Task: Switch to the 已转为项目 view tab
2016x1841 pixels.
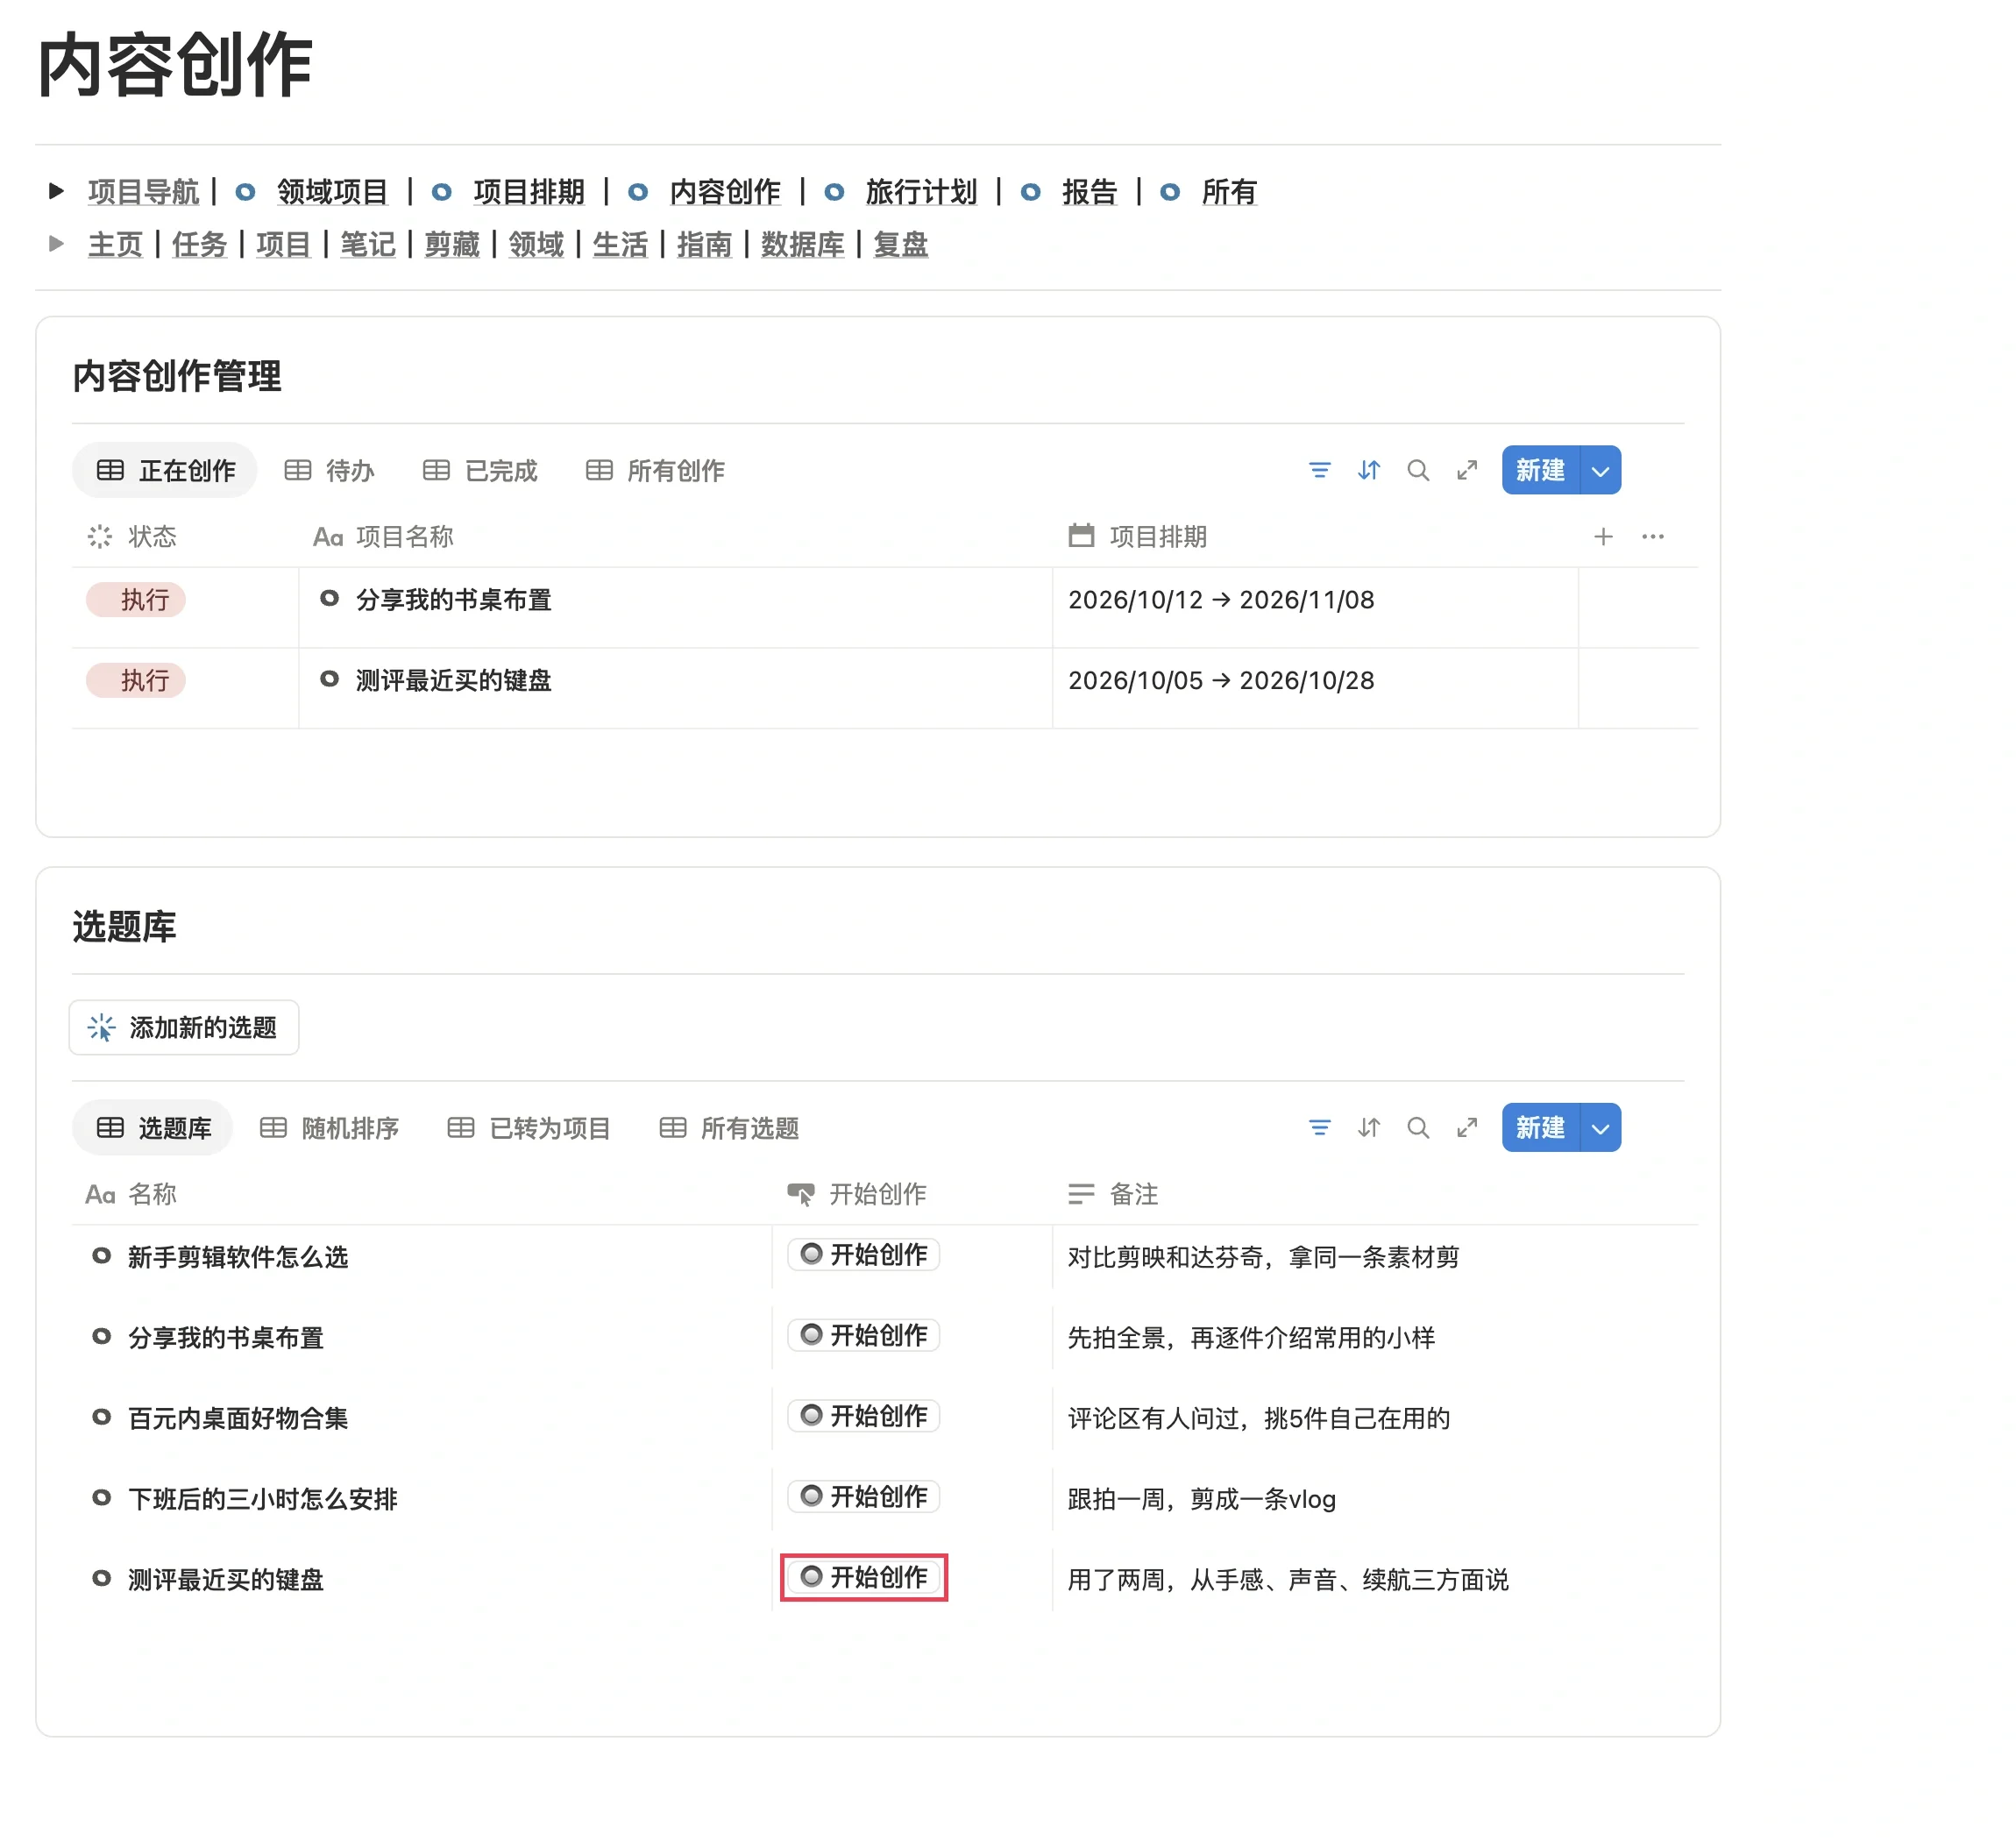Action: [529, 1128]
